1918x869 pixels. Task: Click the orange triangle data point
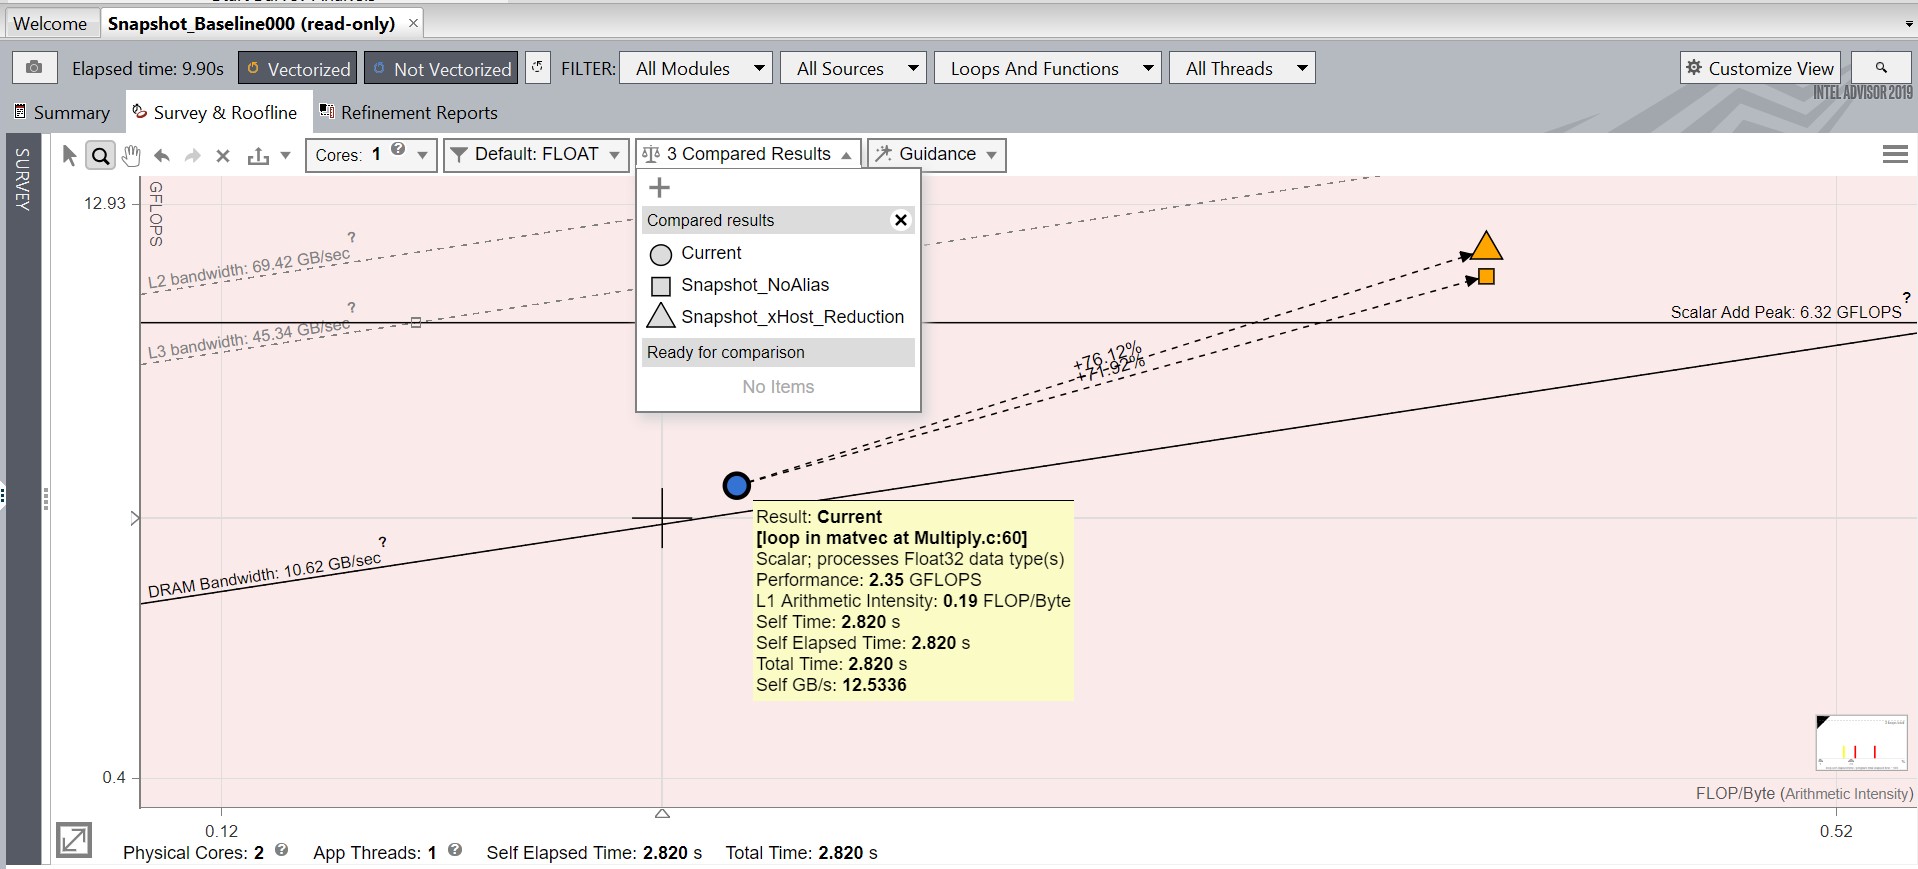point(1486,247)
